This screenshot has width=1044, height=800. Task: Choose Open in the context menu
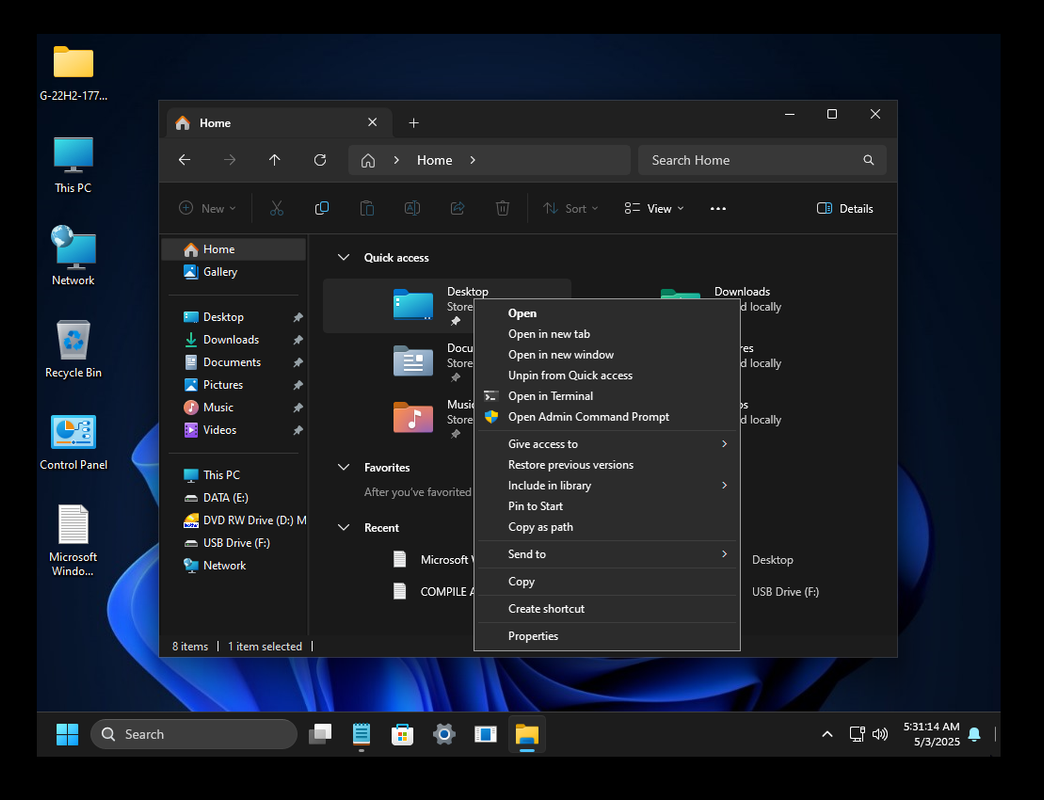607,313
